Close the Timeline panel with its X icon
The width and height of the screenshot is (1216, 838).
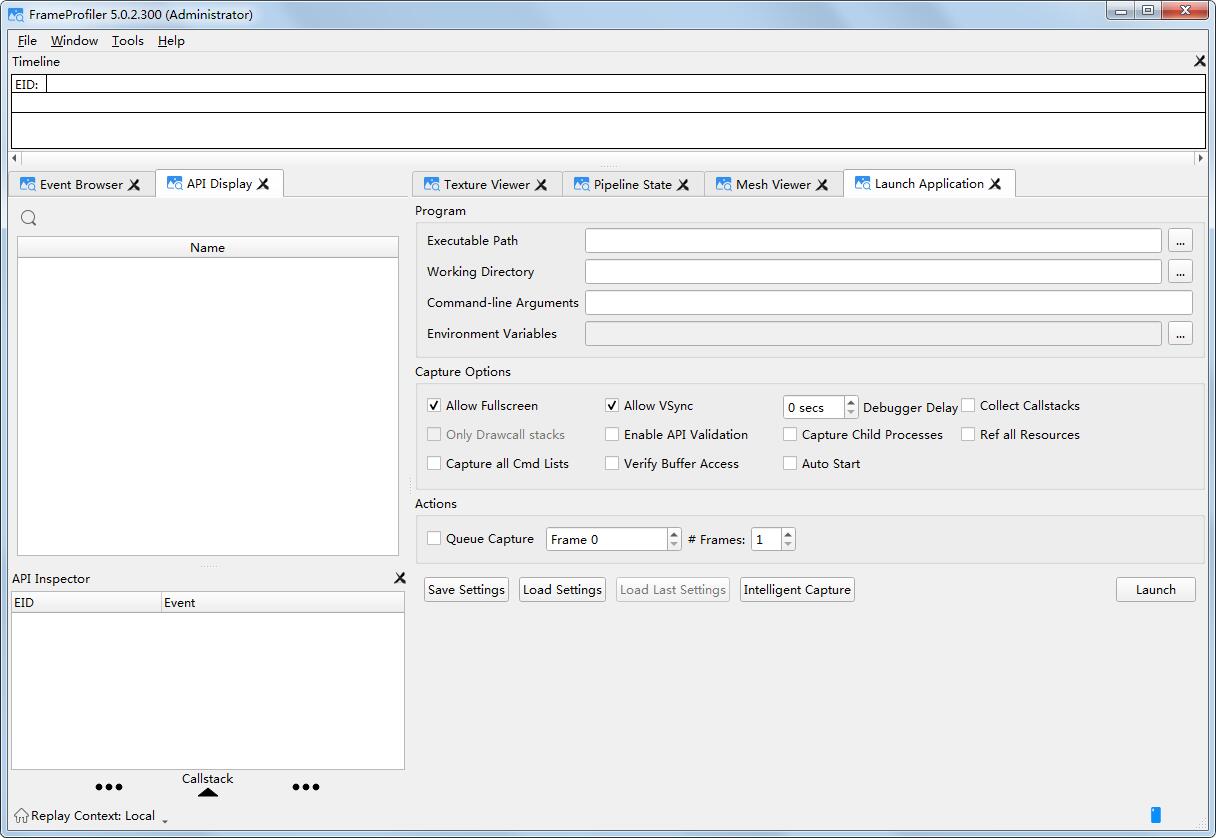pos(1200,61)
